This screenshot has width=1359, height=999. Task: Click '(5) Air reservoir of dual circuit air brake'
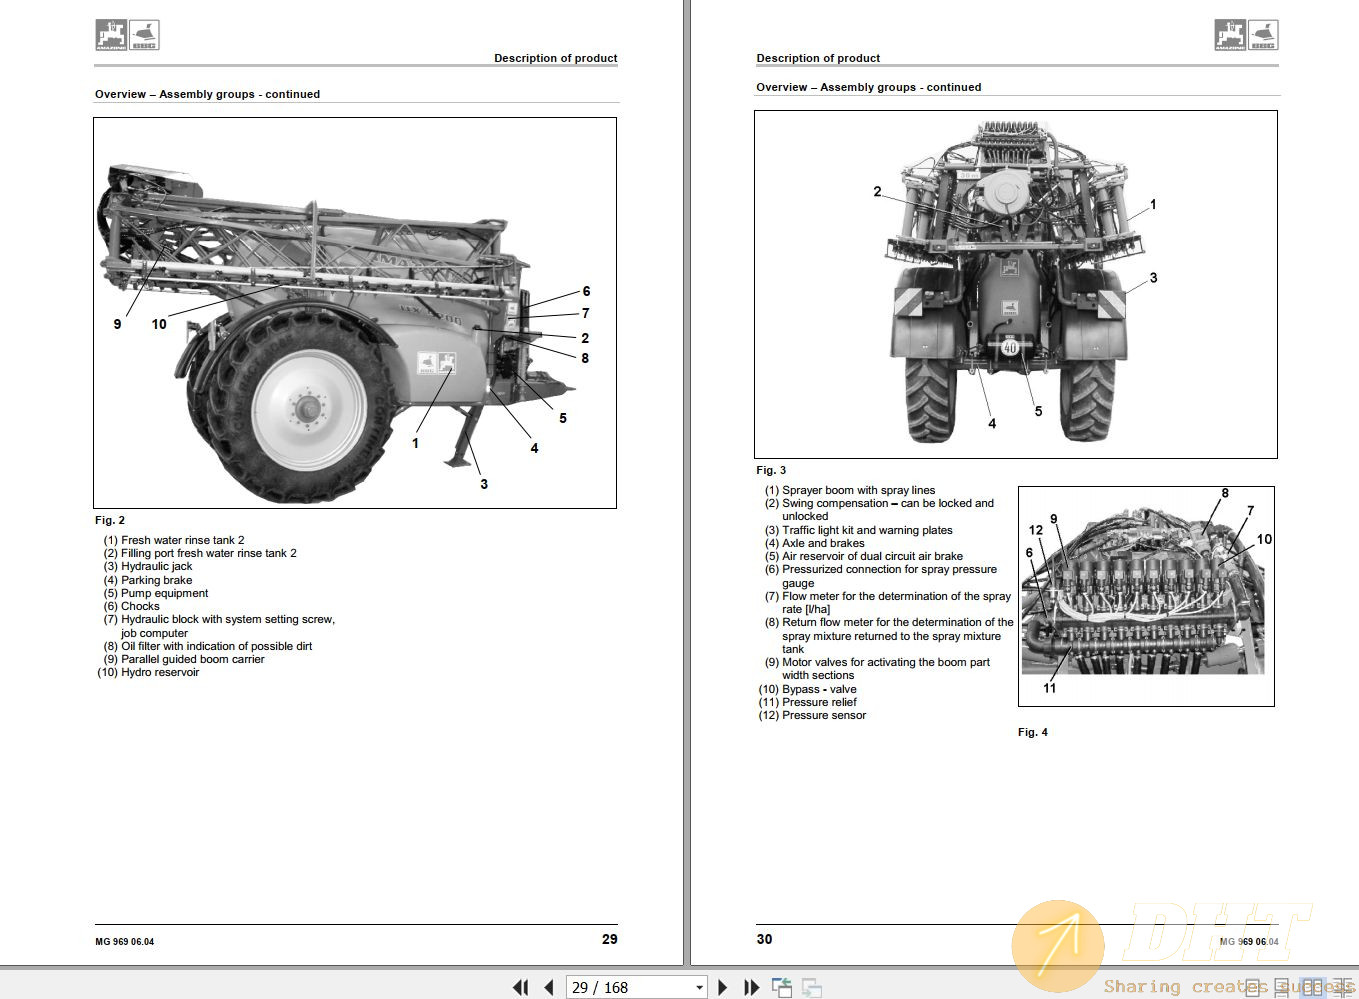pos(864,556)
